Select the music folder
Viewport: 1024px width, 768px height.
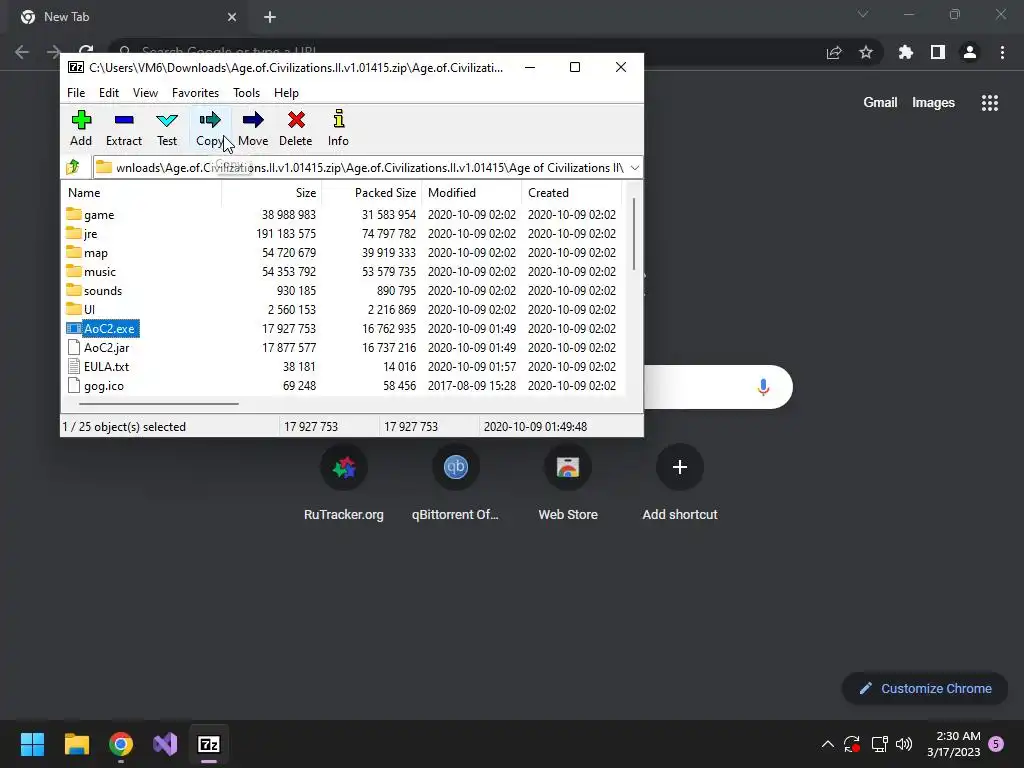pos(91,271)
